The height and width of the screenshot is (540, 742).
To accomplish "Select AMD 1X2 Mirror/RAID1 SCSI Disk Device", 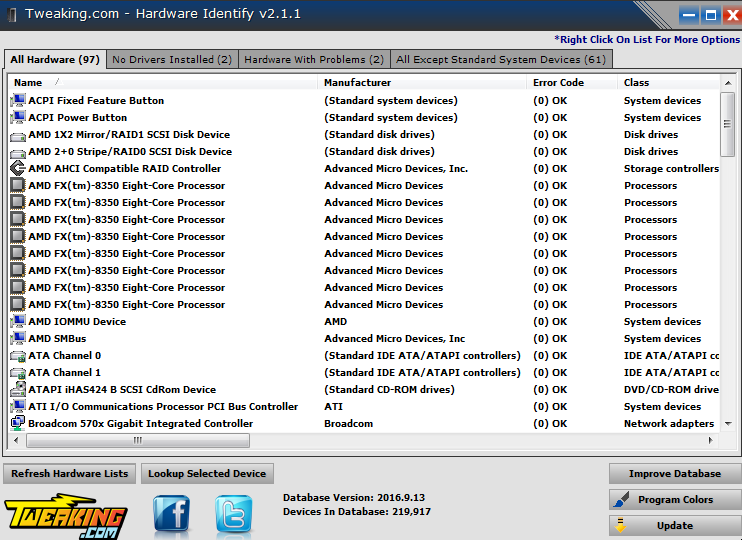I will 364,134.
